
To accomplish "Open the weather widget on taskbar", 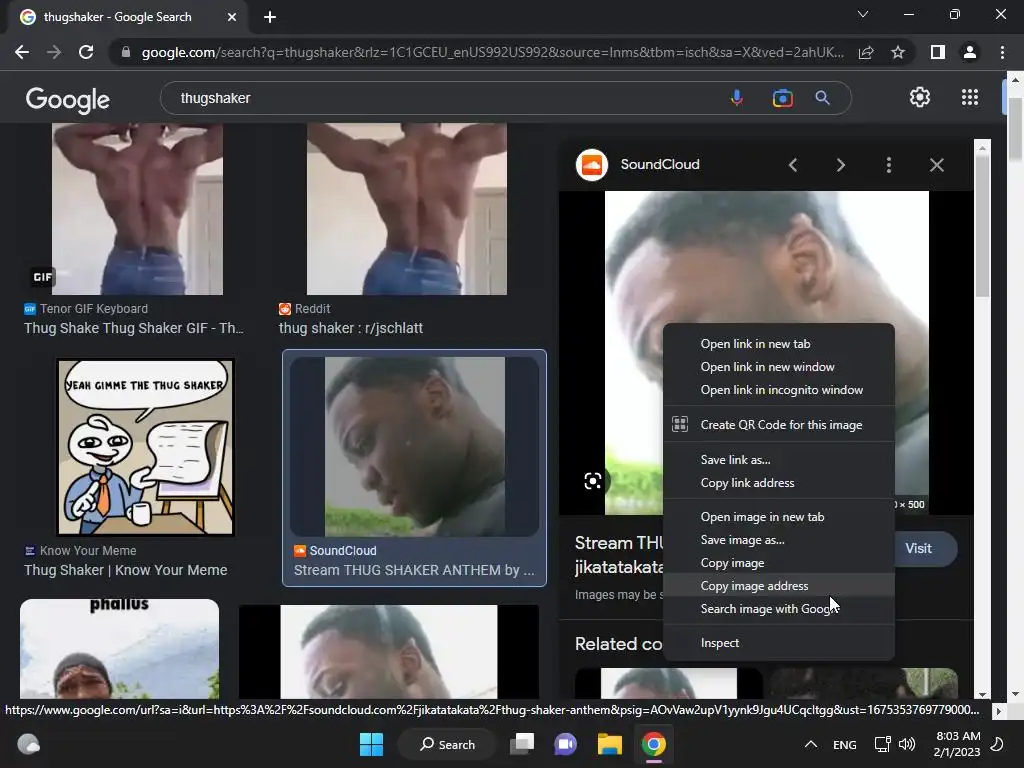I will click(x=28, y=744).
